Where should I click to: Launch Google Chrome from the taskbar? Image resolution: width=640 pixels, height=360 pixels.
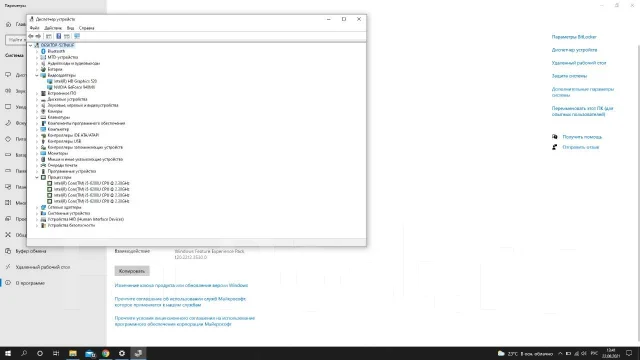106,353
